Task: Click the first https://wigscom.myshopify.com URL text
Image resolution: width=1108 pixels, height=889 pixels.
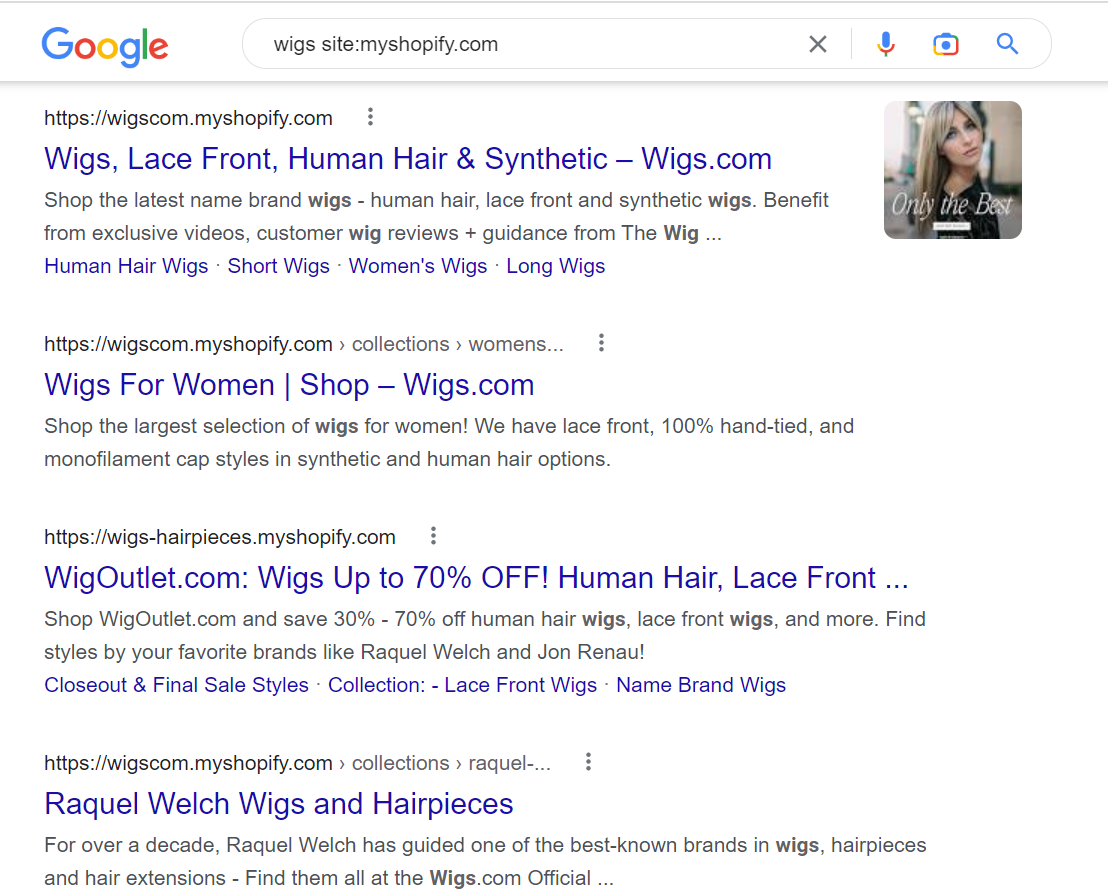Action: 188,118
